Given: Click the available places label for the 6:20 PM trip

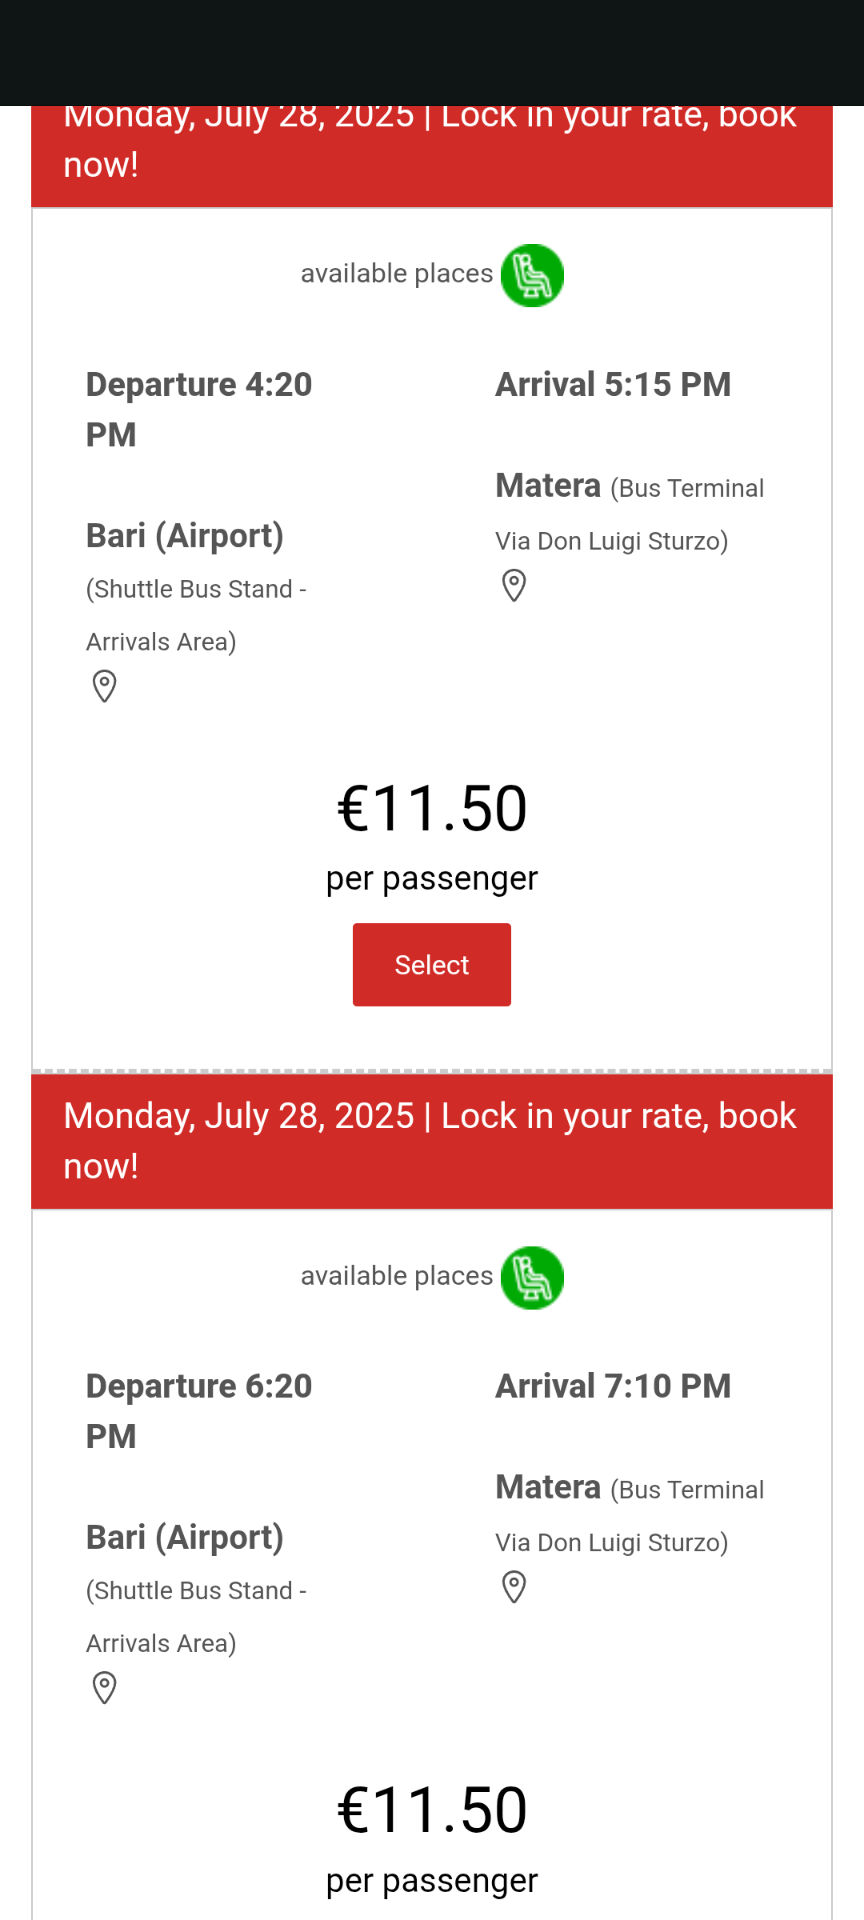Looking at the screenshot, I should (x=397, y=1276).
